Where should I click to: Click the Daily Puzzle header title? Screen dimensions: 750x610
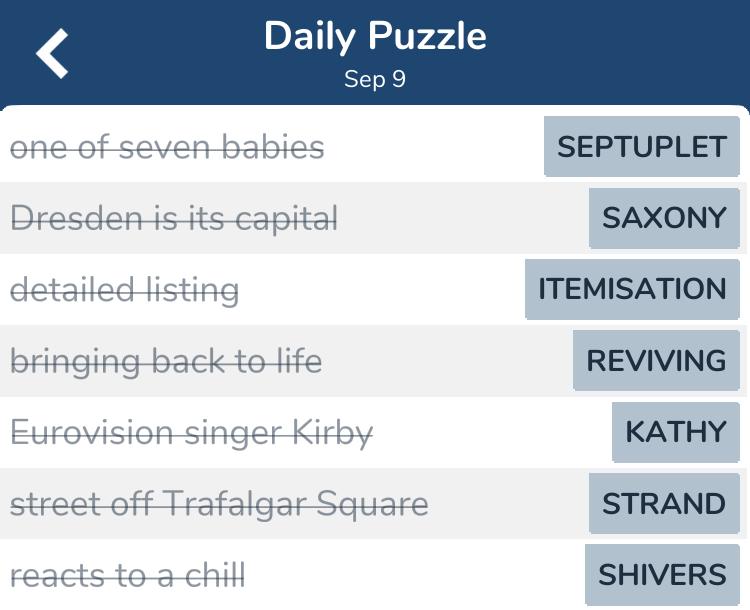[375, 36]
